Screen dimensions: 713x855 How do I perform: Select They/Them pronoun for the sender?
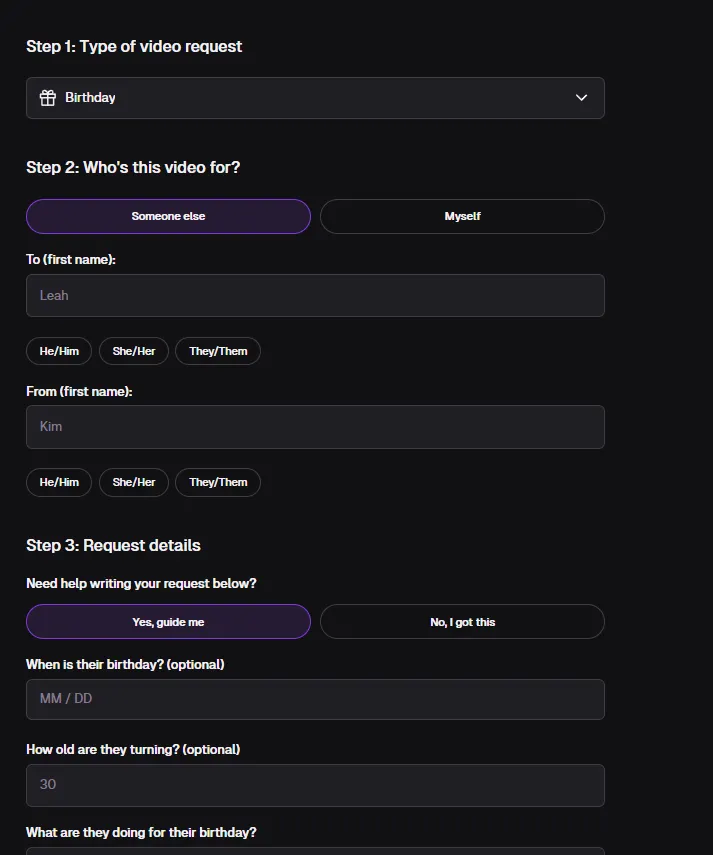pyautogui.click(x=218, y=482)
